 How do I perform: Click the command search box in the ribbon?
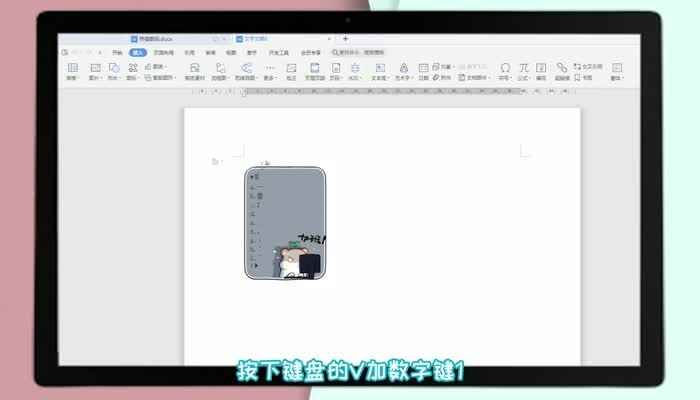[x=350, y=51]
